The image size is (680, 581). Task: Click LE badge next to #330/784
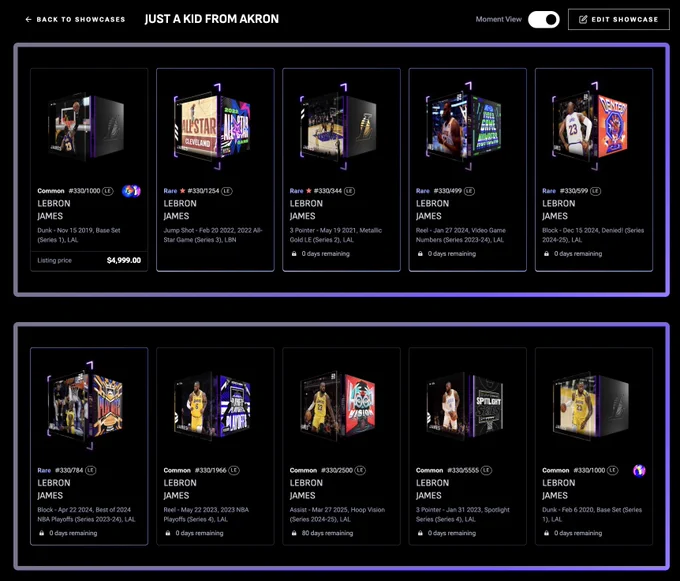tap(91, 470)
